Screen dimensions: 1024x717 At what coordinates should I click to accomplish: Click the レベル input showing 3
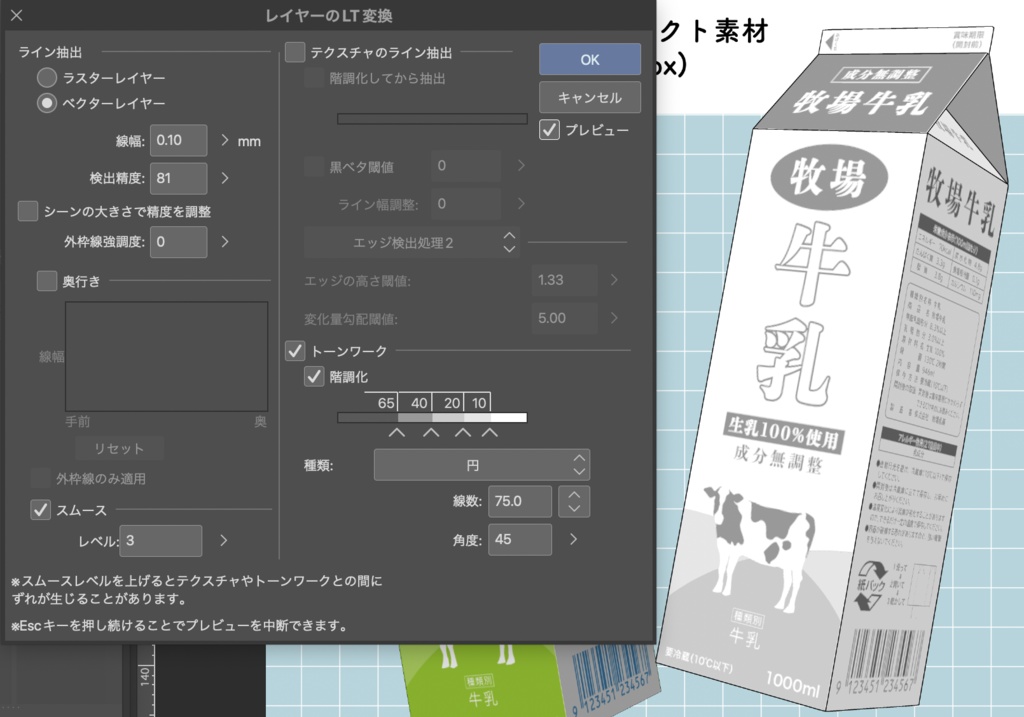click(160, 541)
